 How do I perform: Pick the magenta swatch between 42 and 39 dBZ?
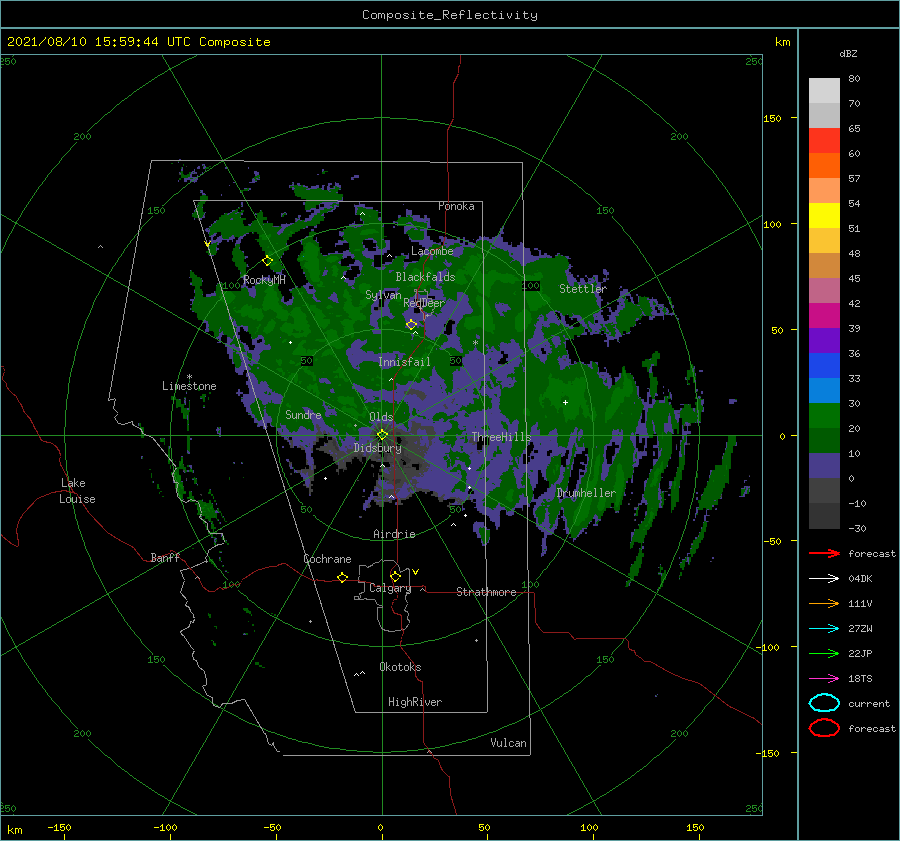point(824,315)
